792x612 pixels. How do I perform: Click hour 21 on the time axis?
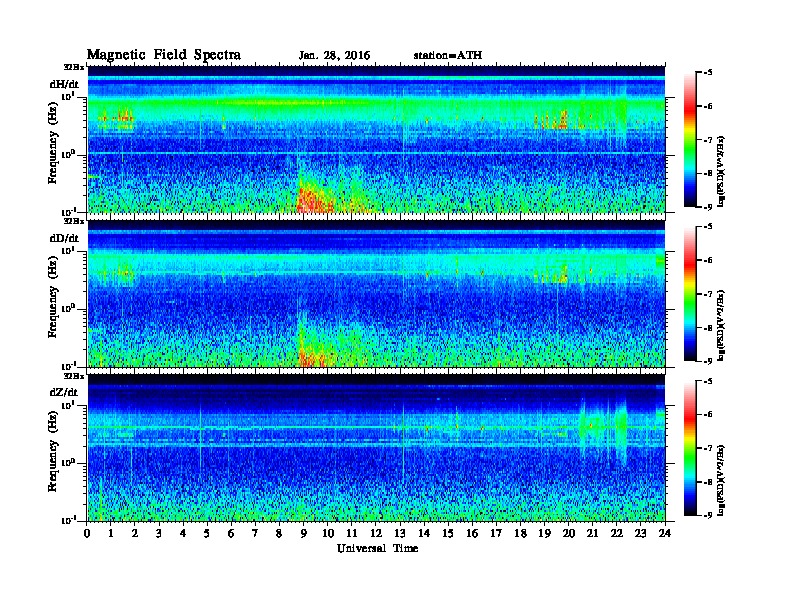(592, 534)
